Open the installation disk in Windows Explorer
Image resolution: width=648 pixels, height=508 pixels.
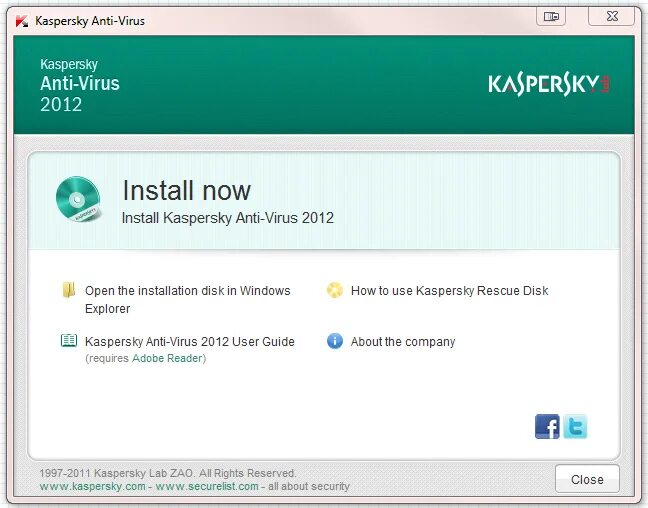point(188,299)
